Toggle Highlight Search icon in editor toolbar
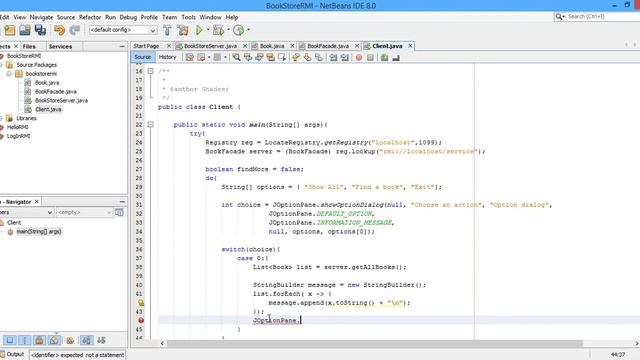Image resolution: width=640 pixels, height=360 pixels. [271, 58]
